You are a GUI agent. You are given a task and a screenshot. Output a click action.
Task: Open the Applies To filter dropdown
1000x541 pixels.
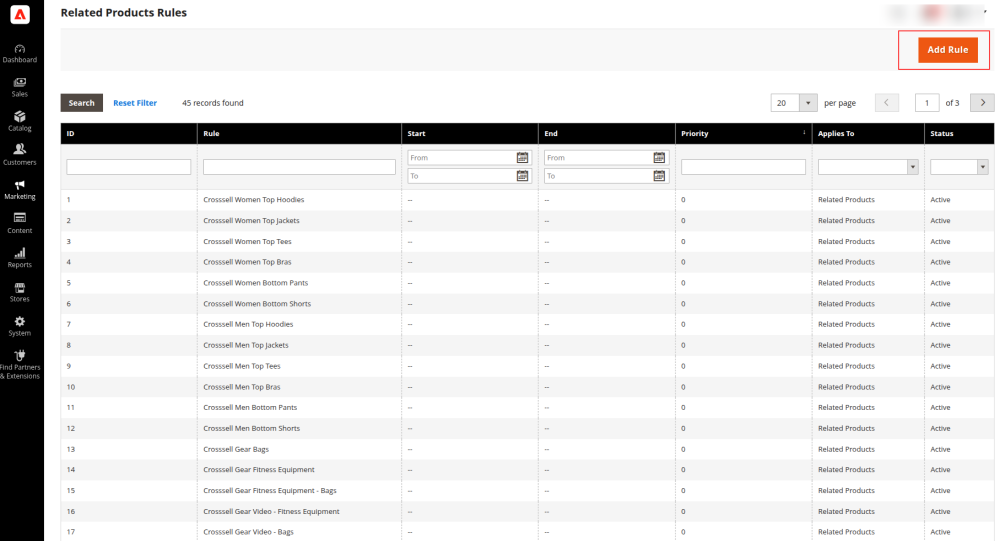coord(912,167)
